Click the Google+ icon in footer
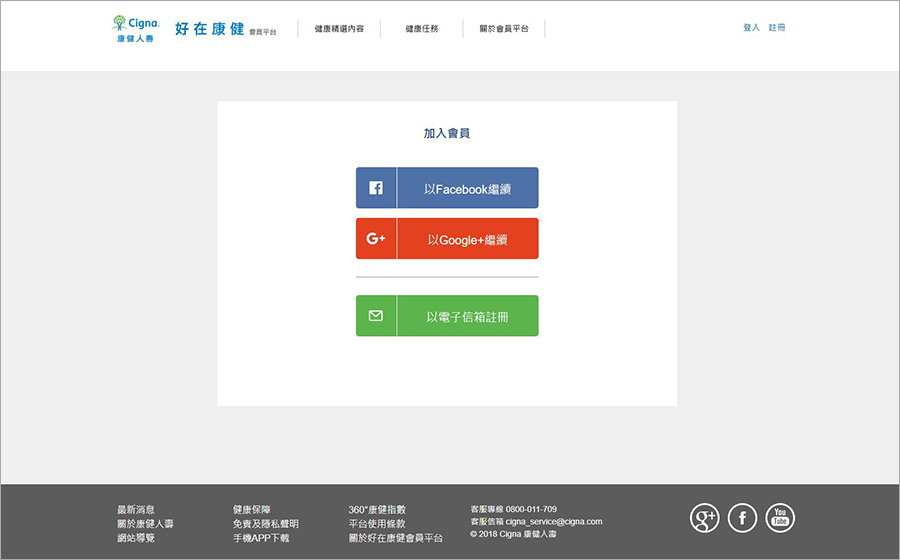This screenshot has width=900, height=560. pos(705,517)
